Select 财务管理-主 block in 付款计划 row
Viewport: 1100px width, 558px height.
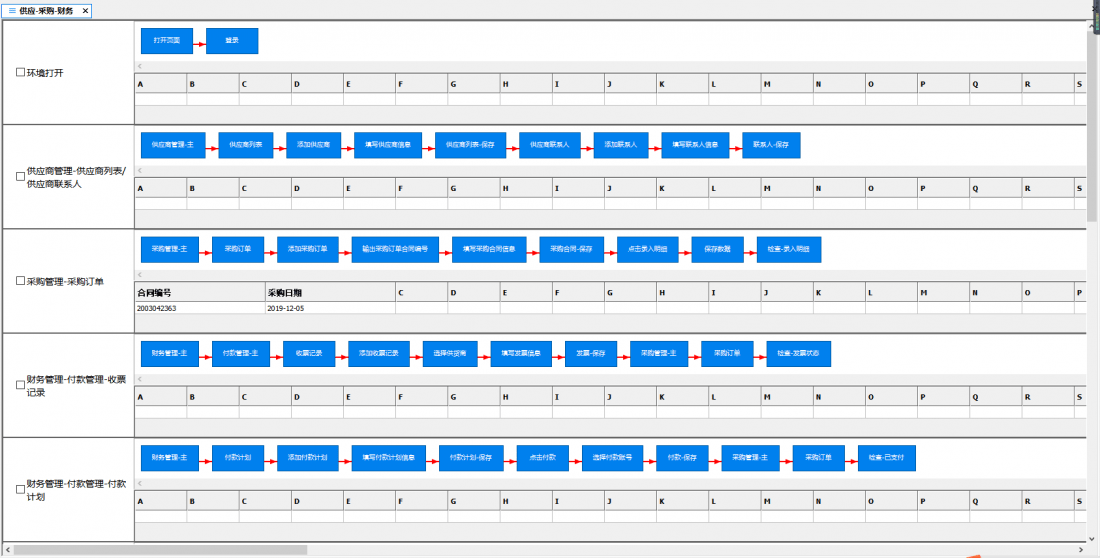170,458
